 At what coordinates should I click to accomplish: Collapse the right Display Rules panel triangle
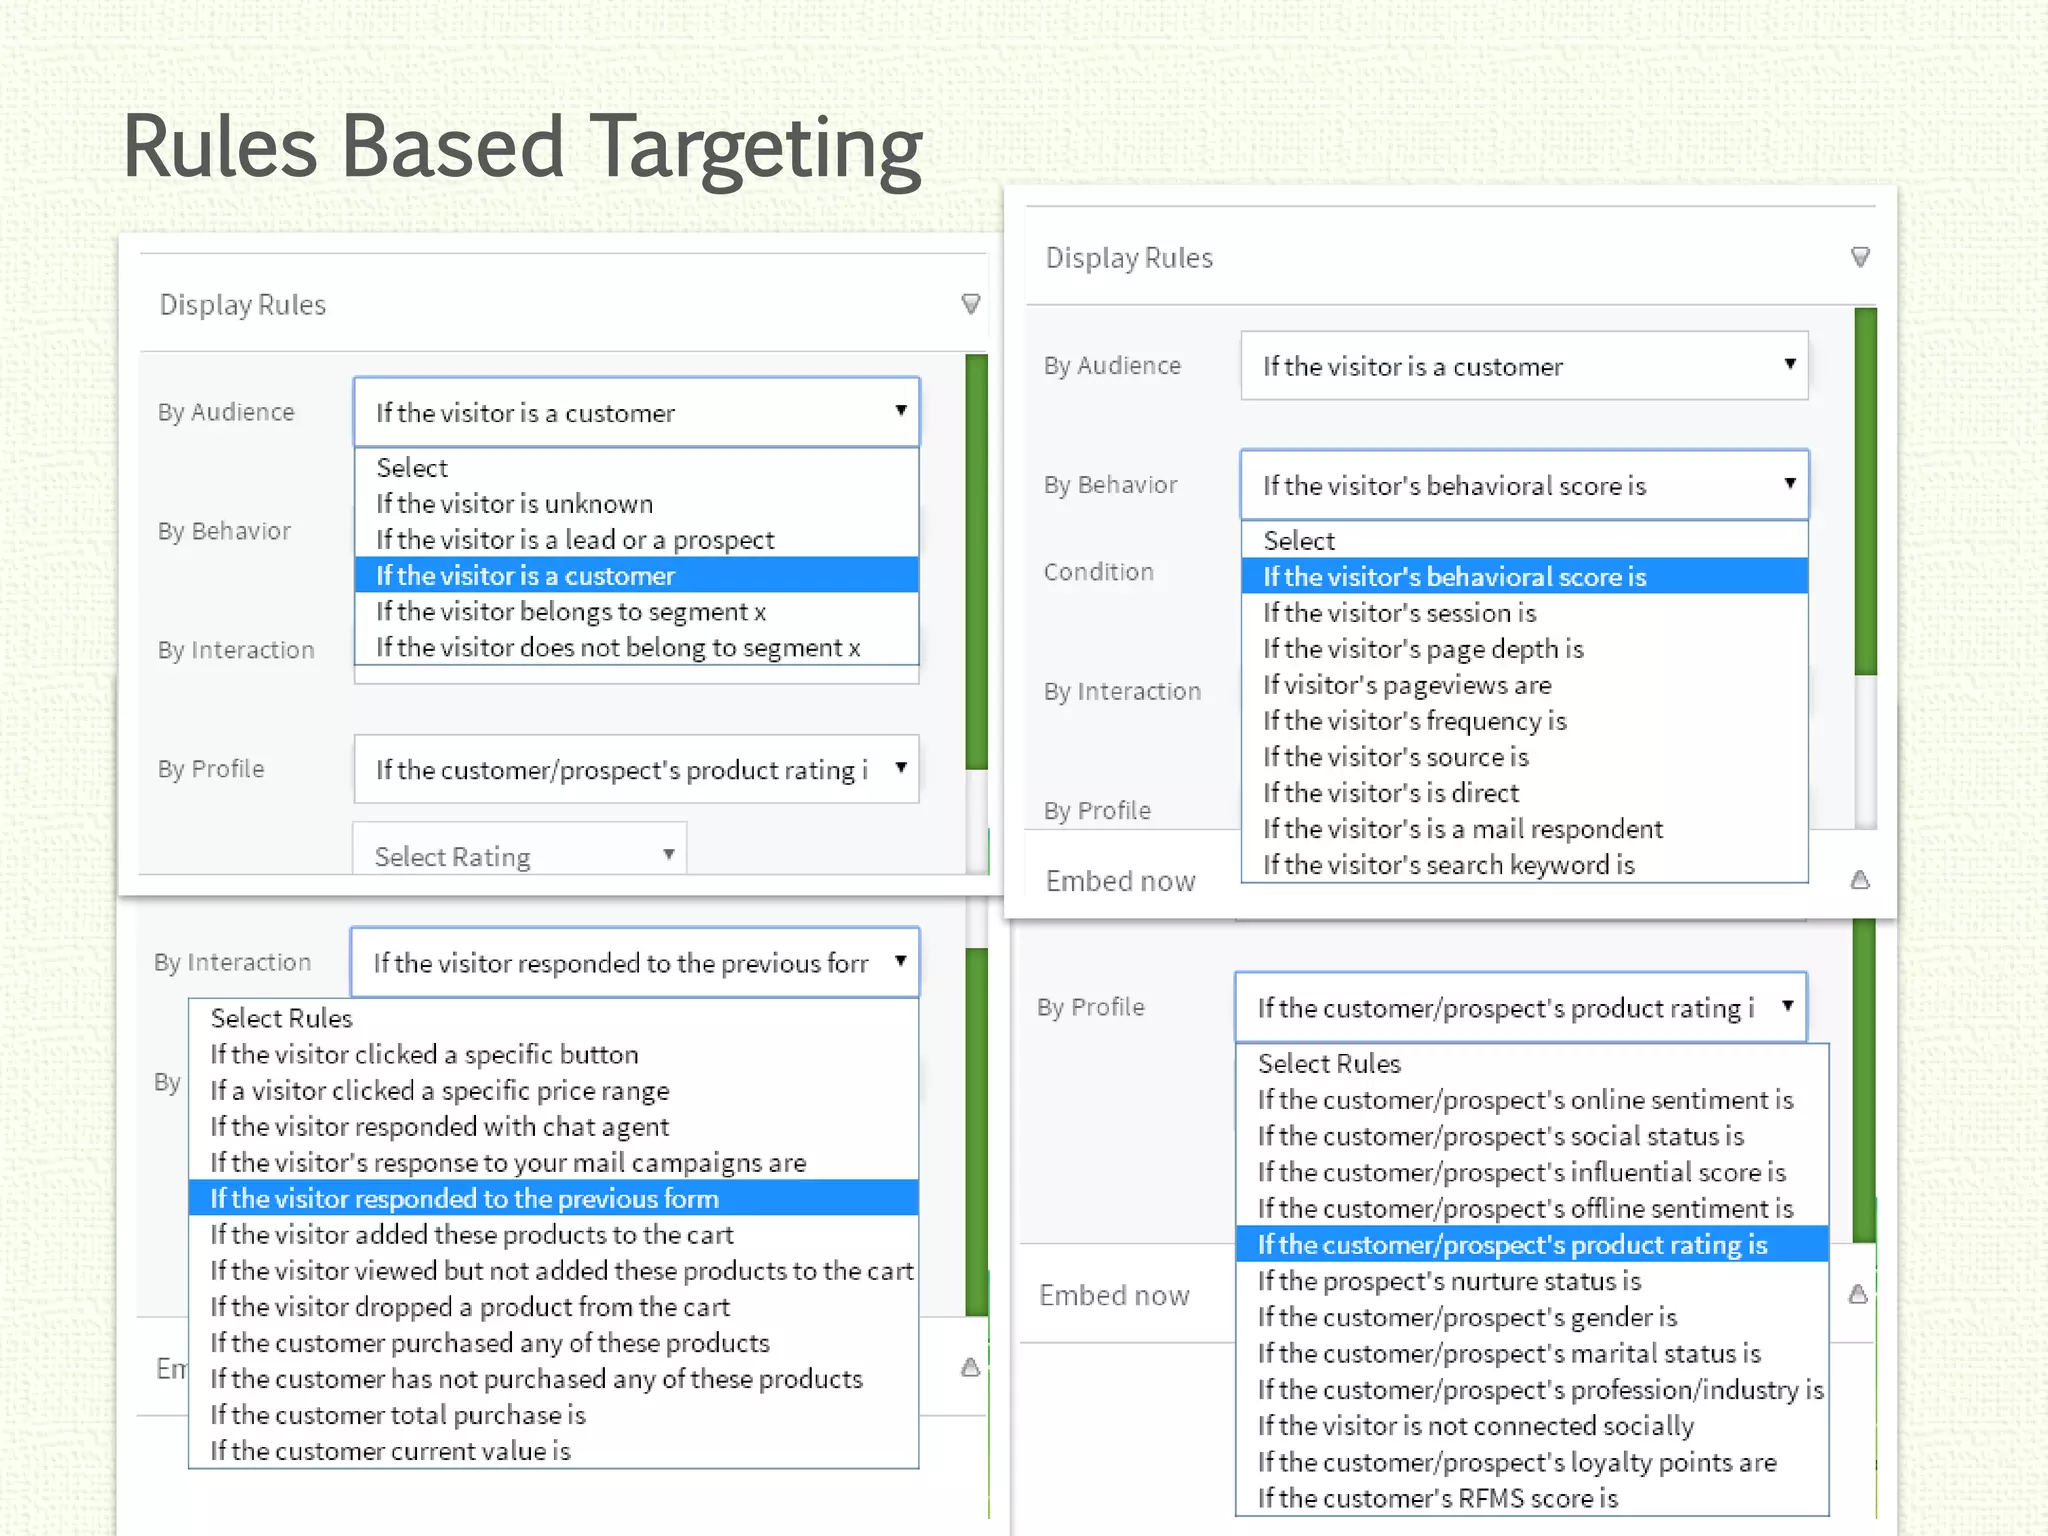coord(1859,257)
